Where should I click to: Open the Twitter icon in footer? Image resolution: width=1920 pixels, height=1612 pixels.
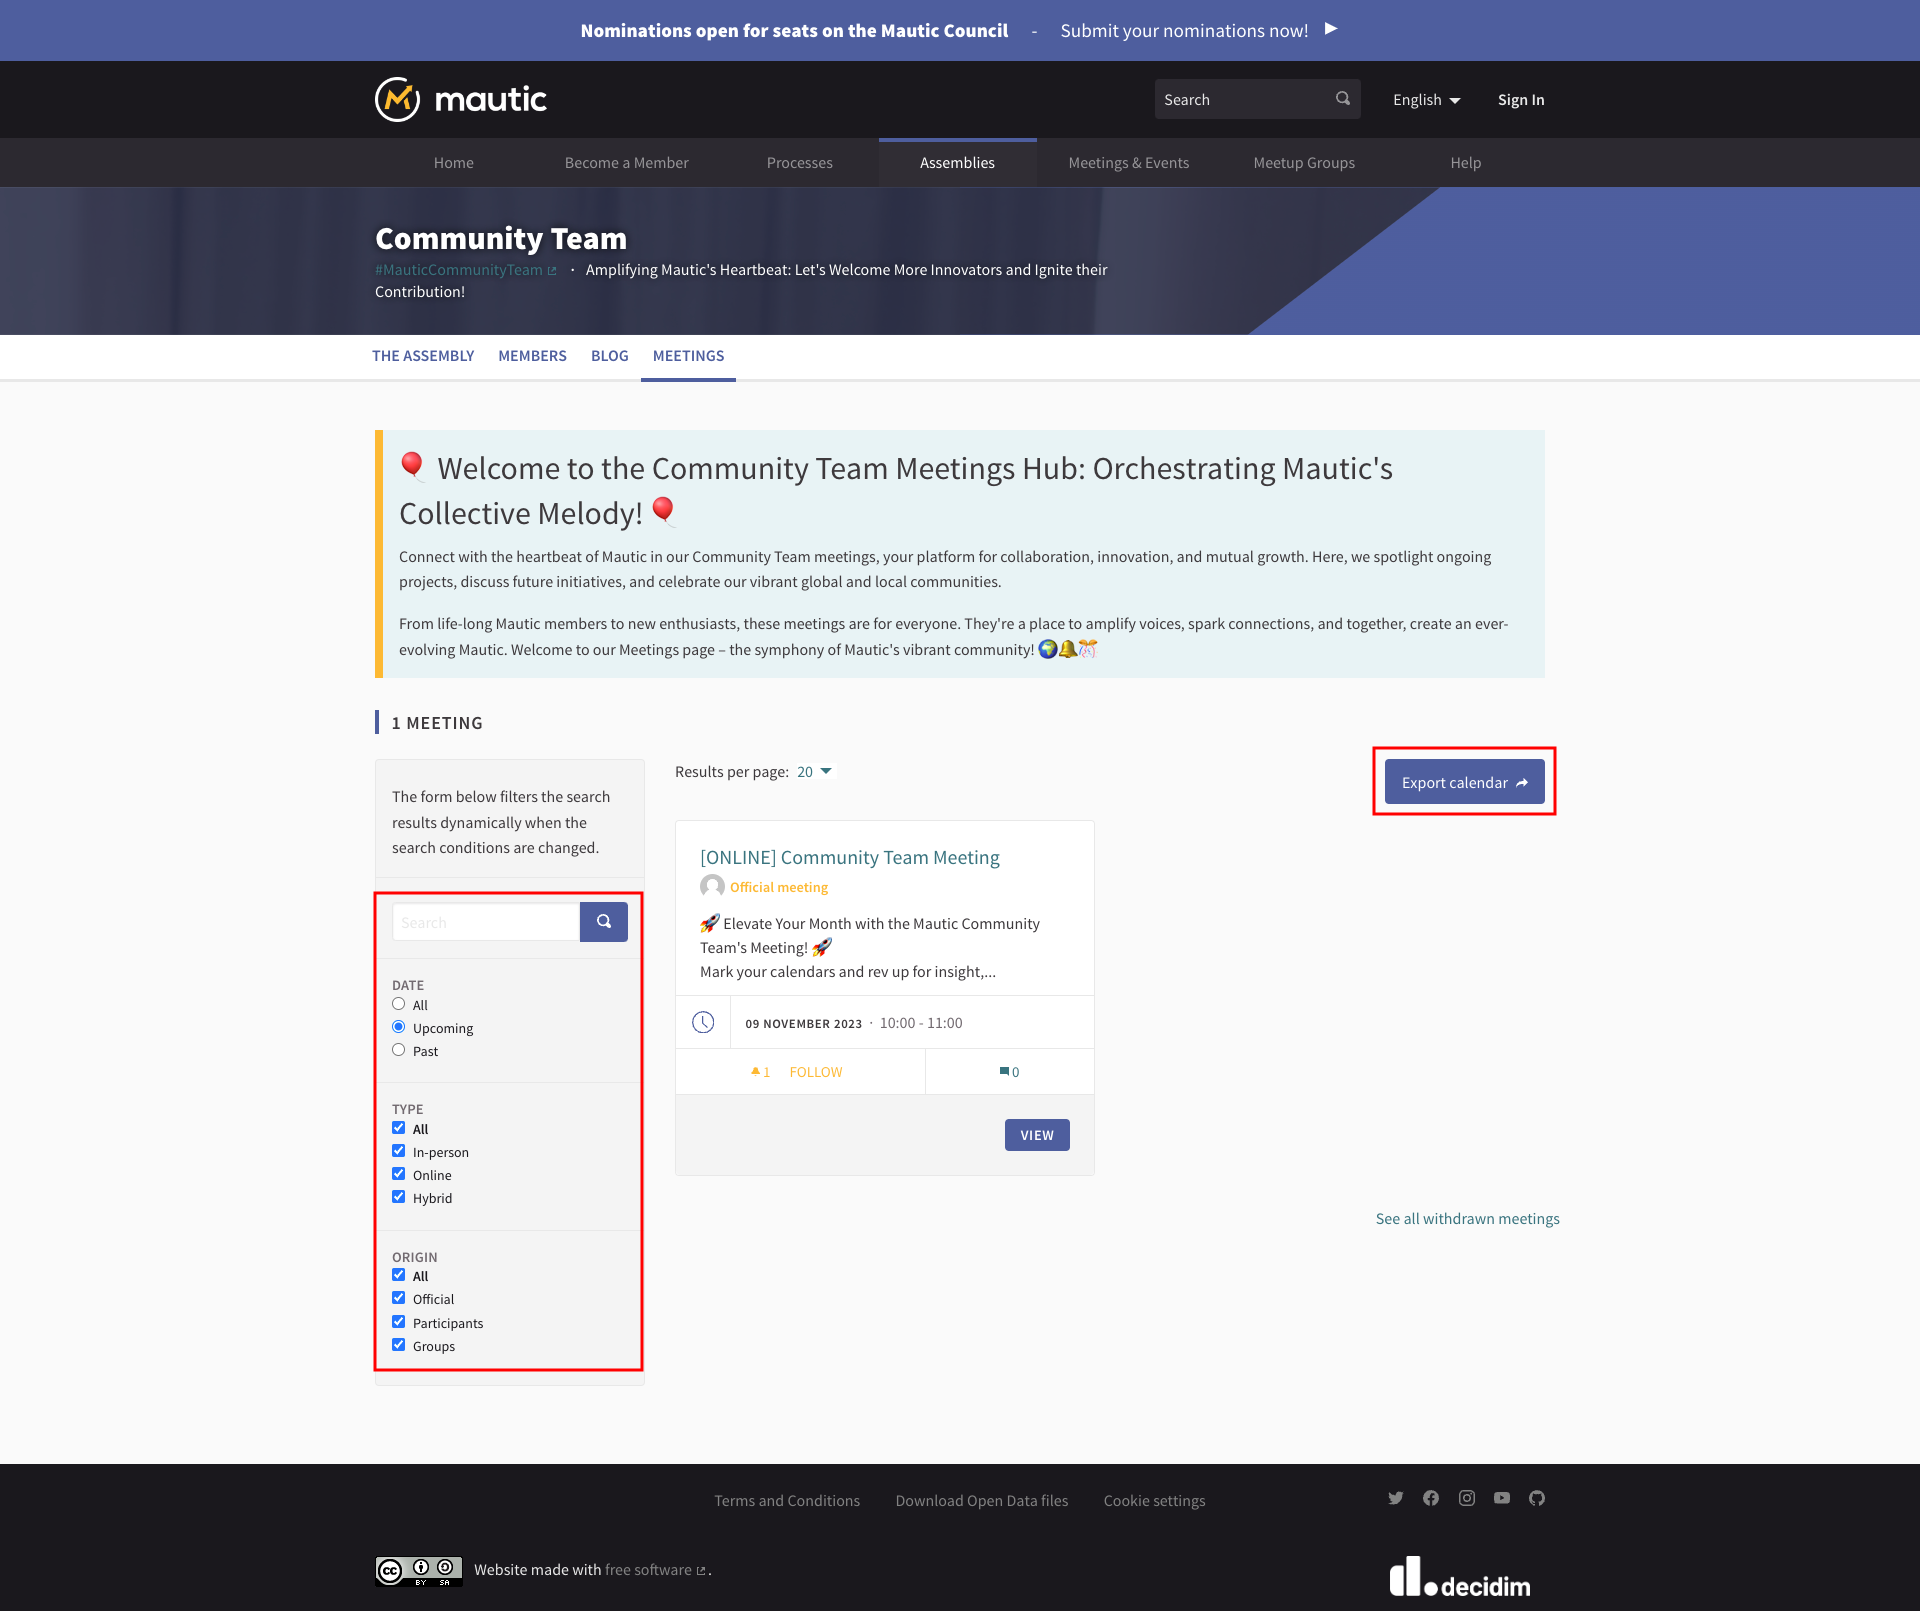click(1396, 1498)
